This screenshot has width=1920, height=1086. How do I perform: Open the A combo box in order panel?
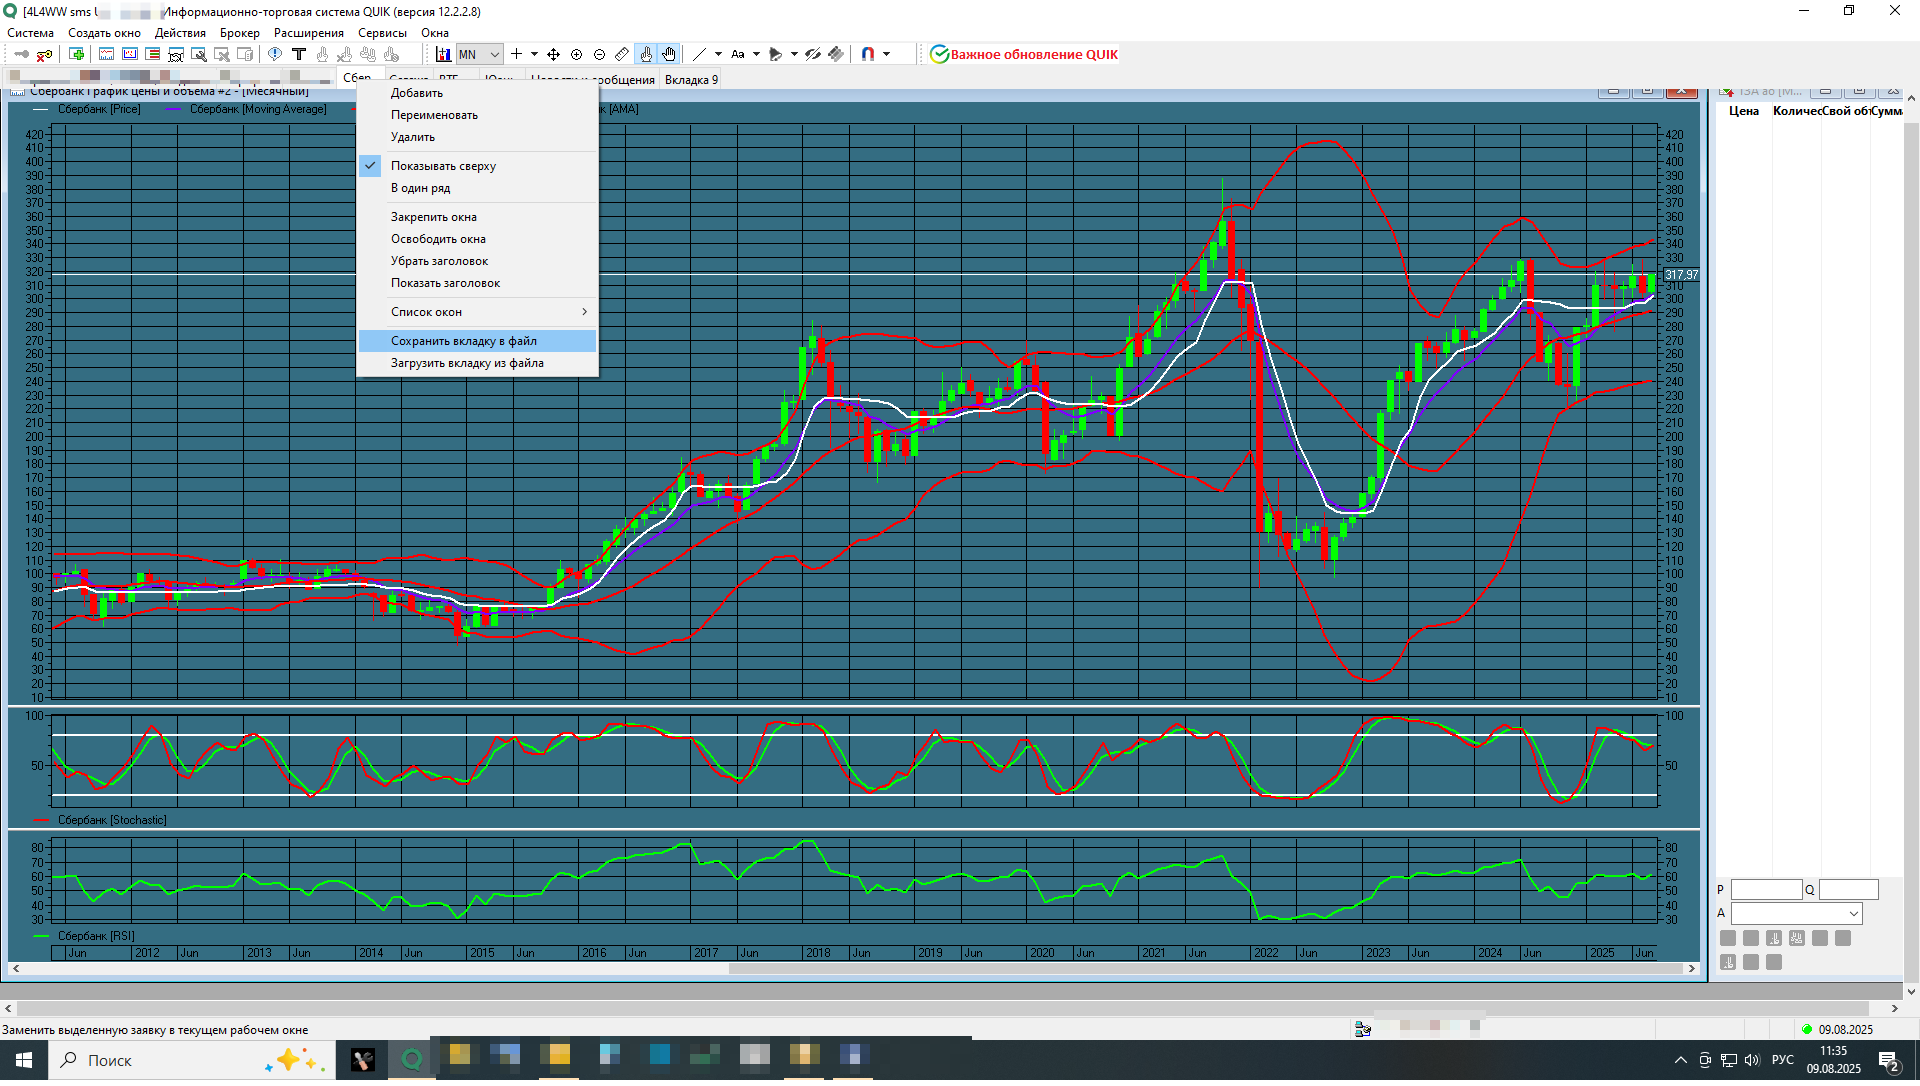point(1853,914)
